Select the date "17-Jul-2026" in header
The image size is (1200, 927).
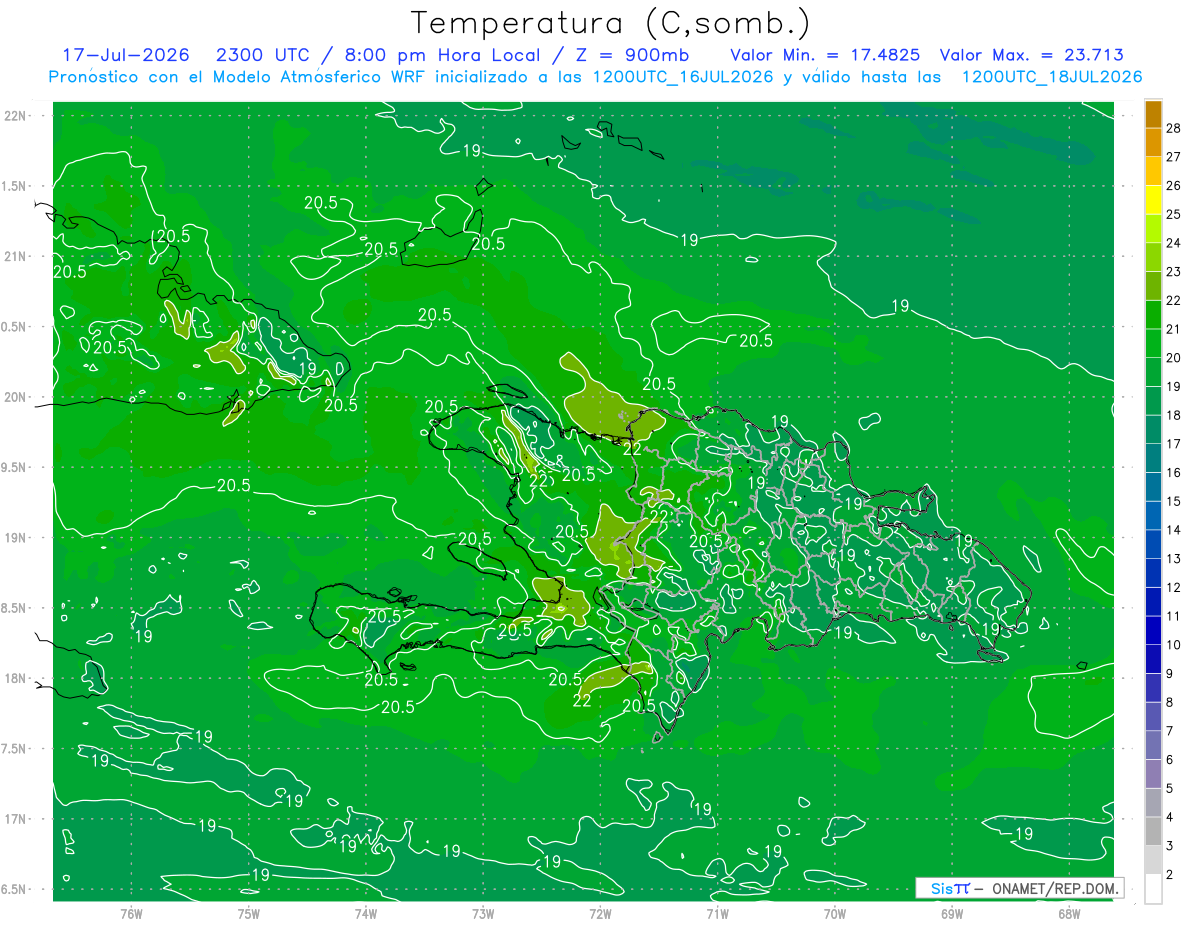coord(127,55)
